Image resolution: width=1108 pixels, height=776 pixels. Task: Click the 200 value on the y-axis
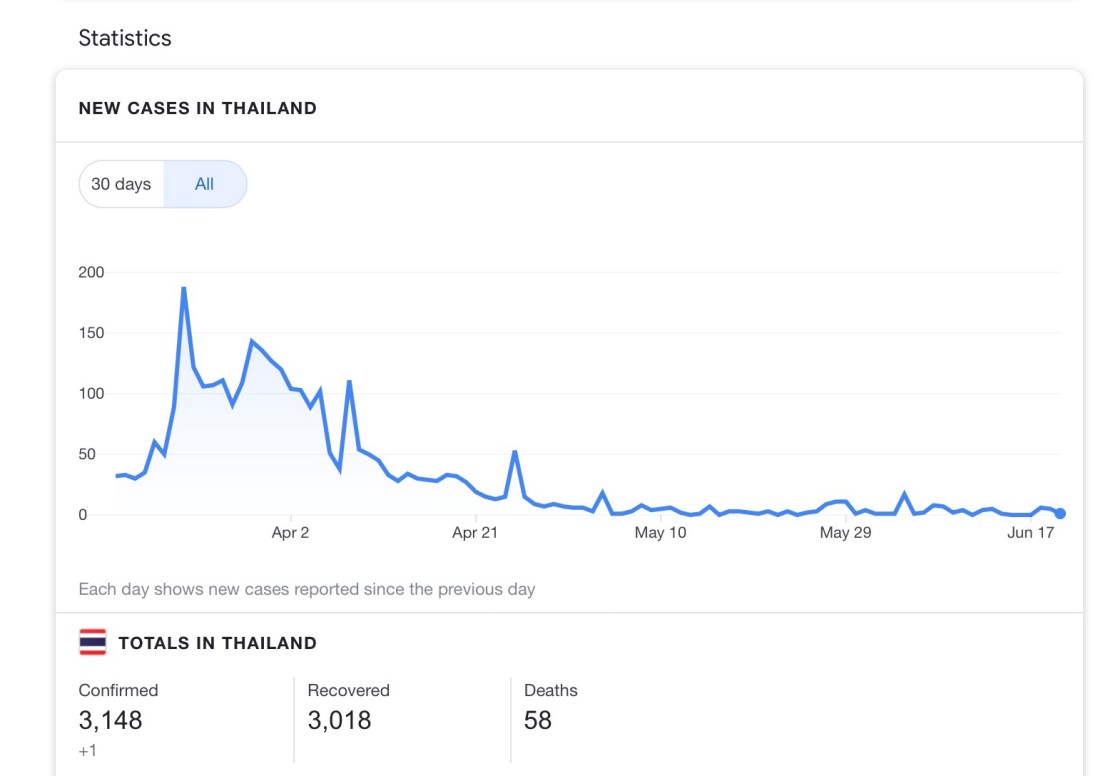pyautogui.click(x=91, y=272)
